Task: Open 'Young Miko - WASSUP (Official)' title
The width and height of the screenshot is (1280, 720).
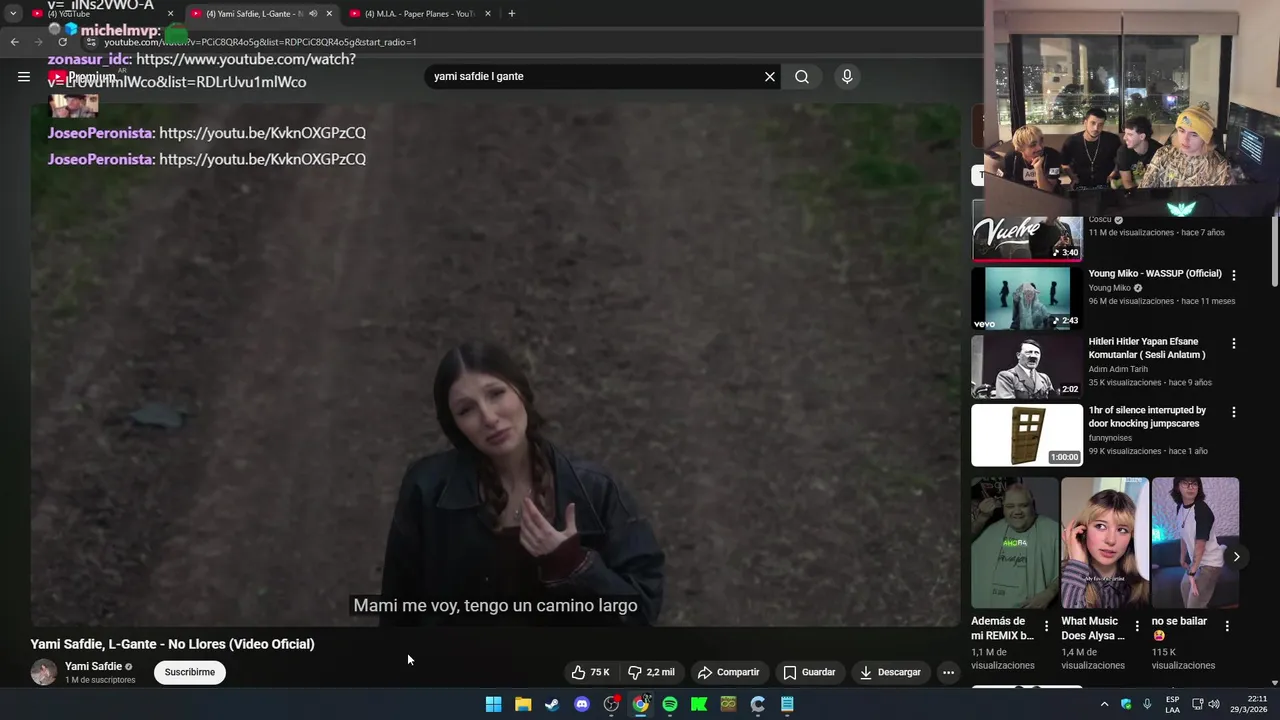Action: (x=1155, y=273)
